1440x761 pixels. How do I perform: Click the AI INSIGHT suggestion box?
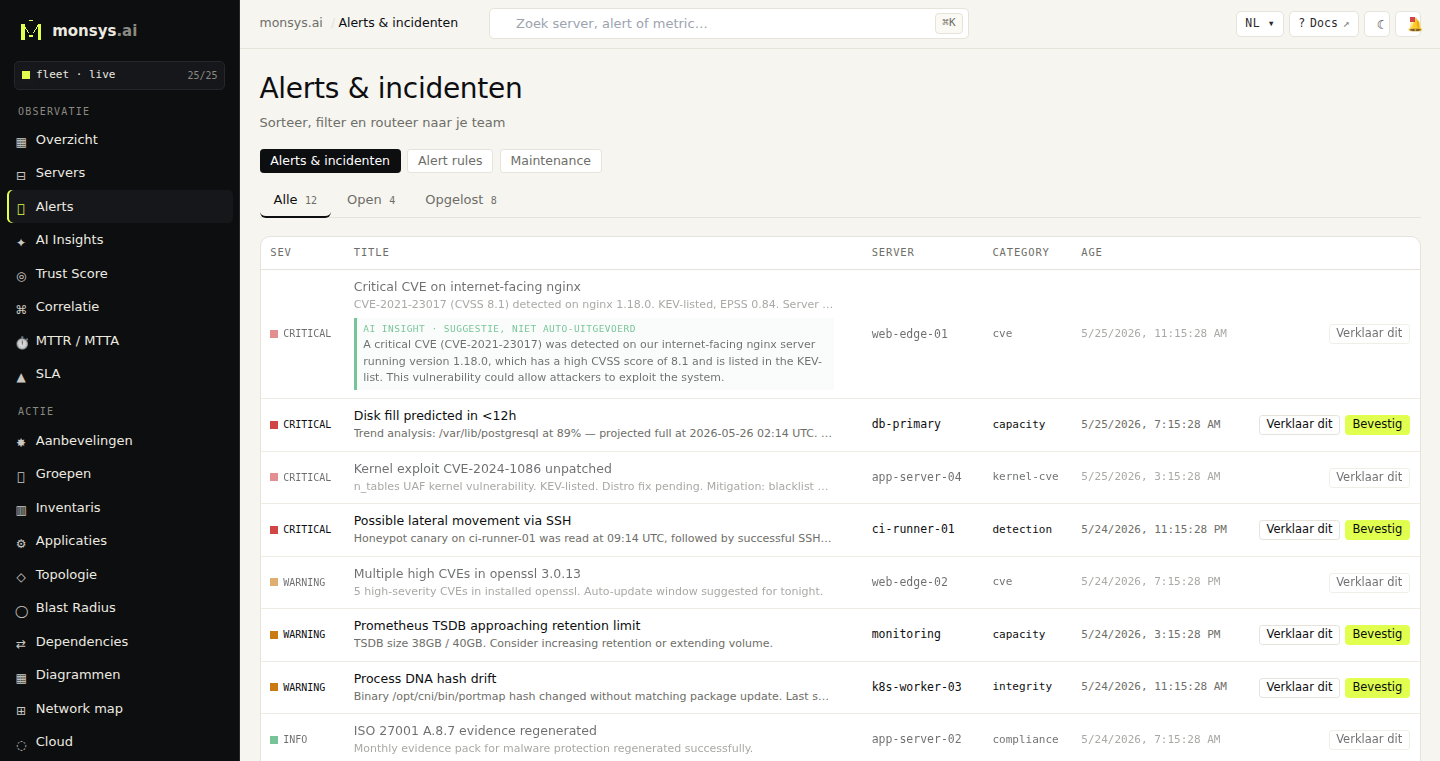click(594, 354)
